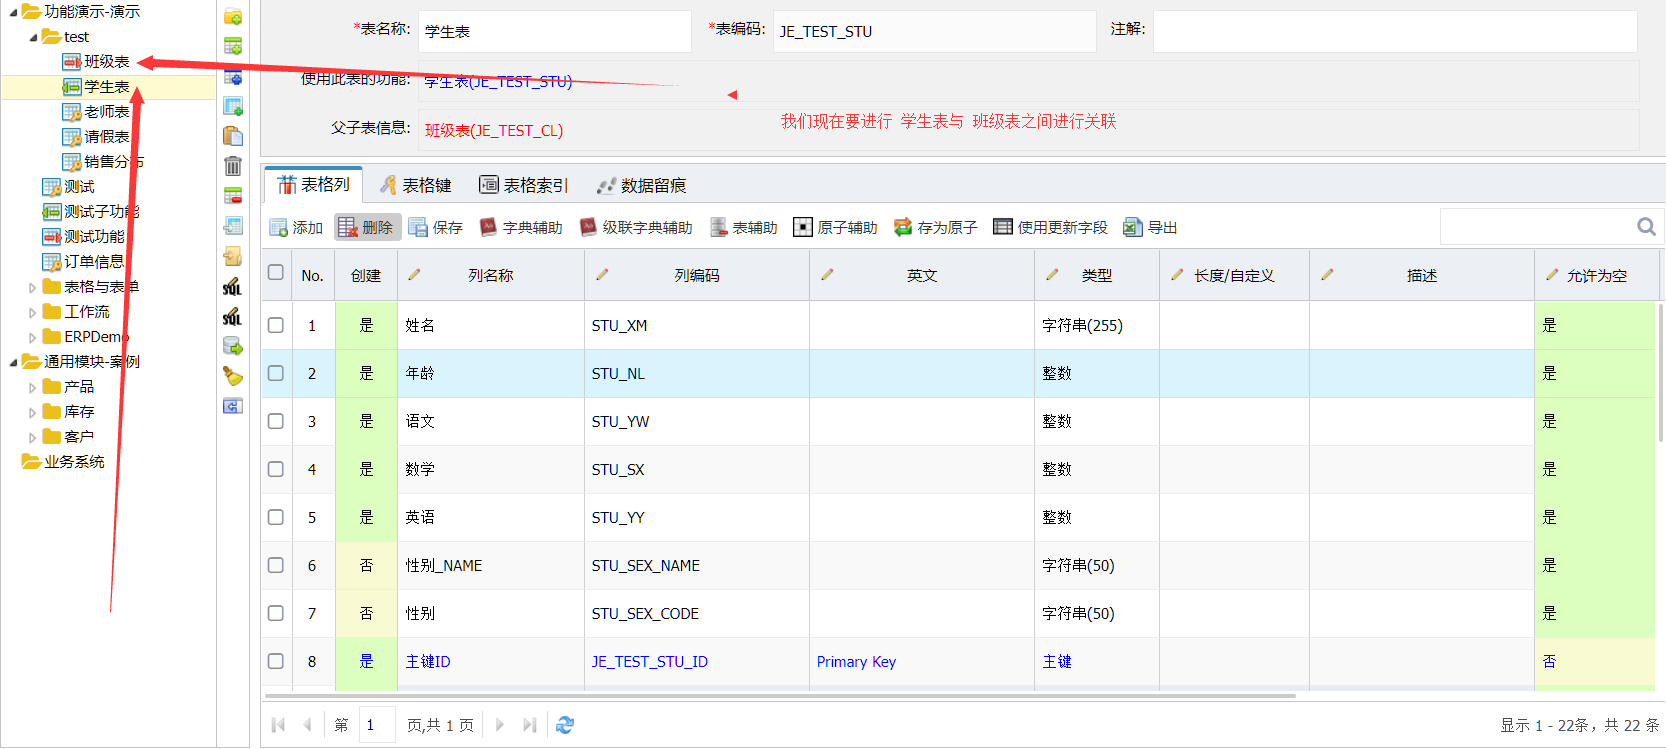Check the row checkbox for 英语

pyautogui.click(x=276, y=517)
